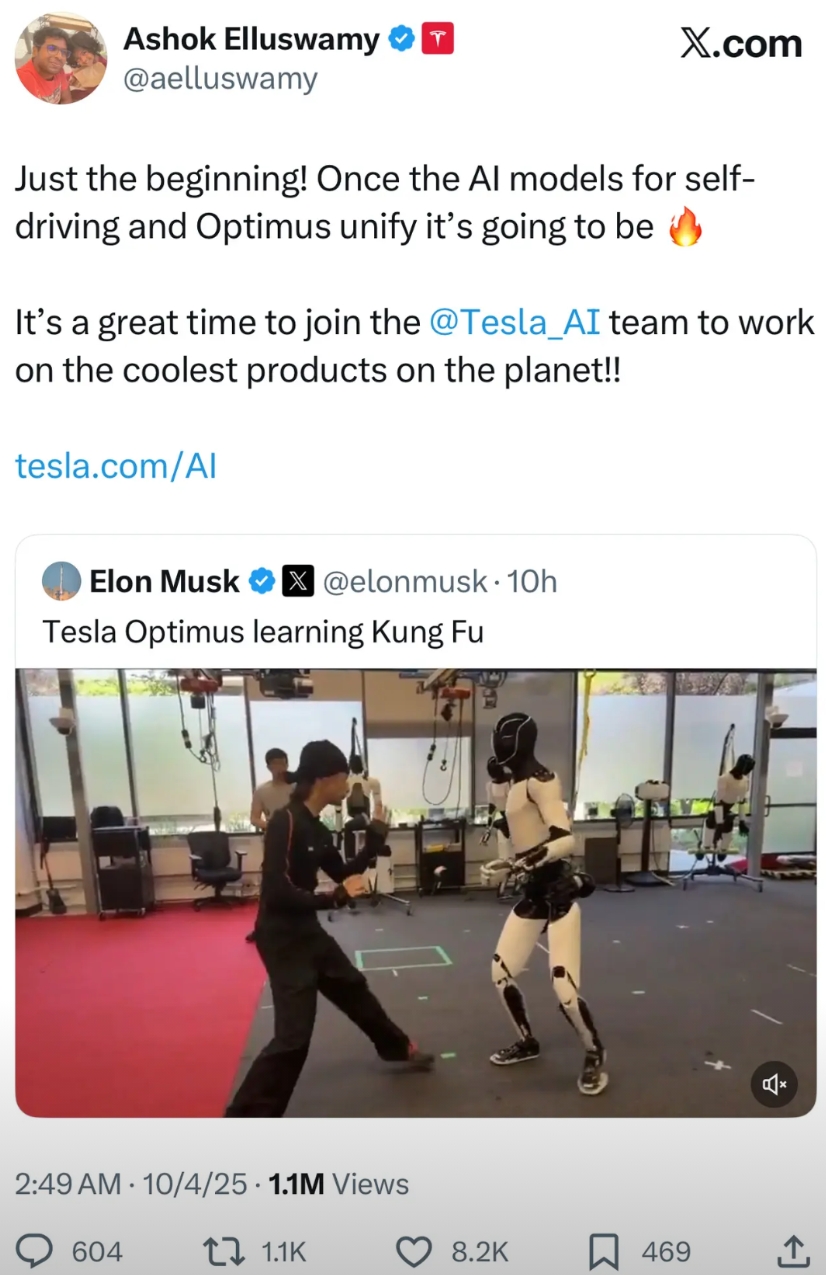Open Ashok Elluswamy's profile picture
The width and height of the screenshot is (826, 1275).
(61, 59)
